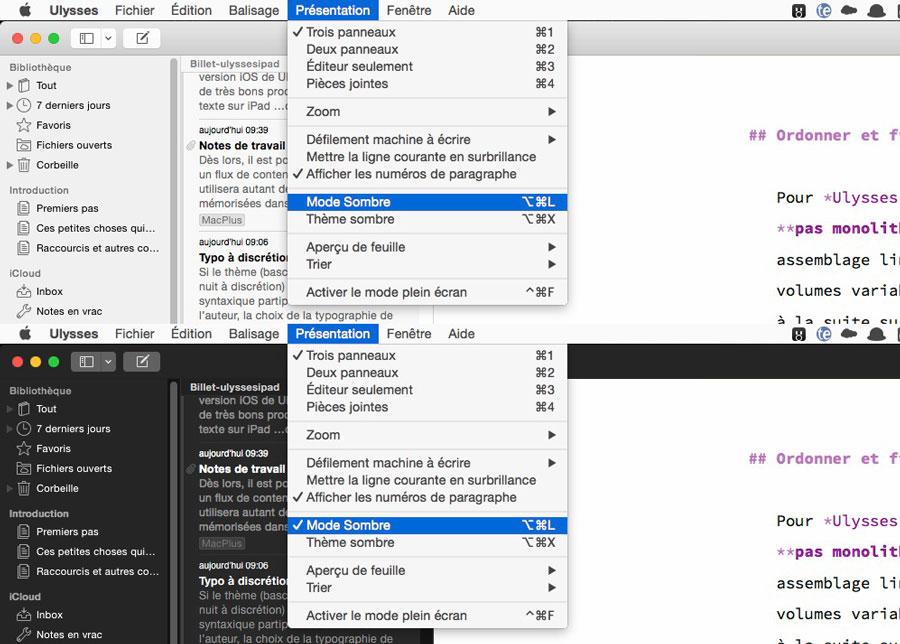Image resolution: width=900 pixels, height=644 pixels.
Task: Click the cloud status icon in the upper menu bar
Action: pyautogui.click(x=848, y=10)
